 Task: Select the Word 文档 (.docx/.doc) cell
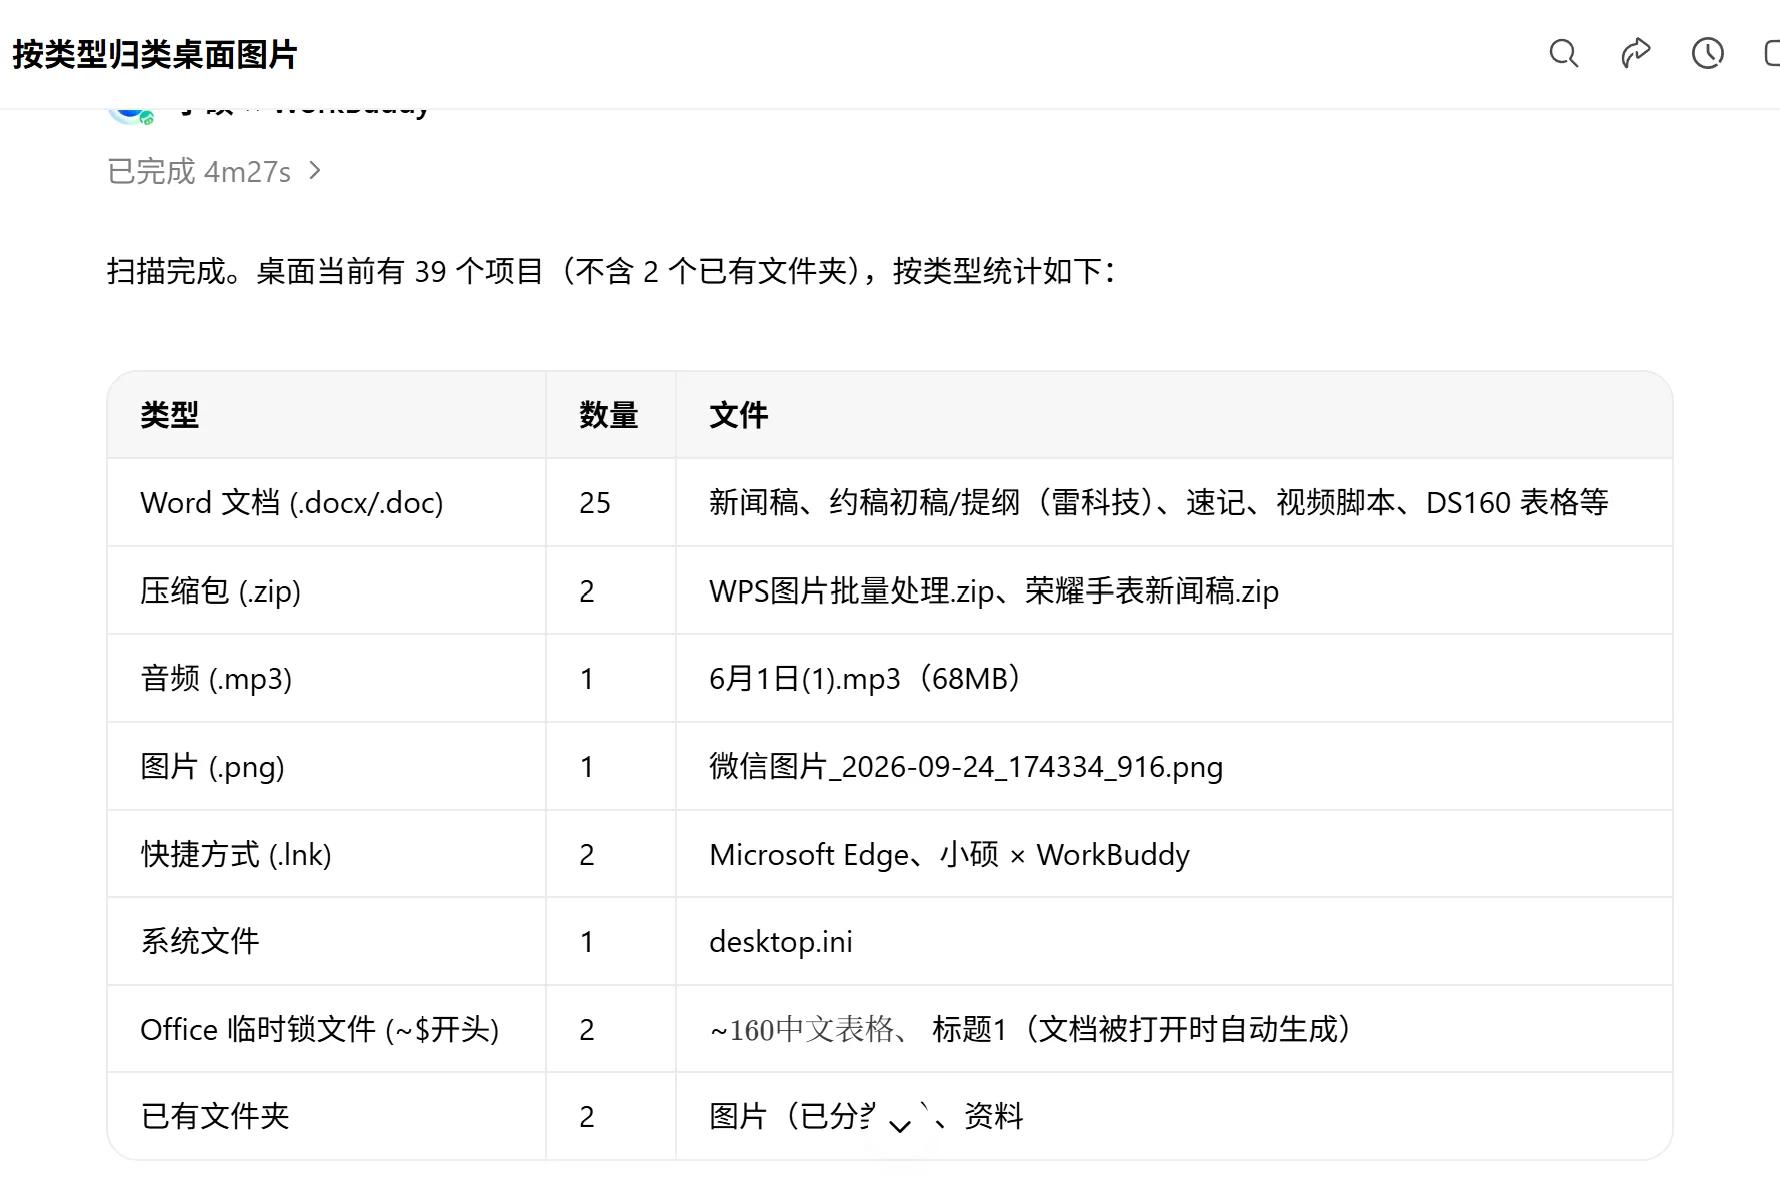(x=327, y=502)
